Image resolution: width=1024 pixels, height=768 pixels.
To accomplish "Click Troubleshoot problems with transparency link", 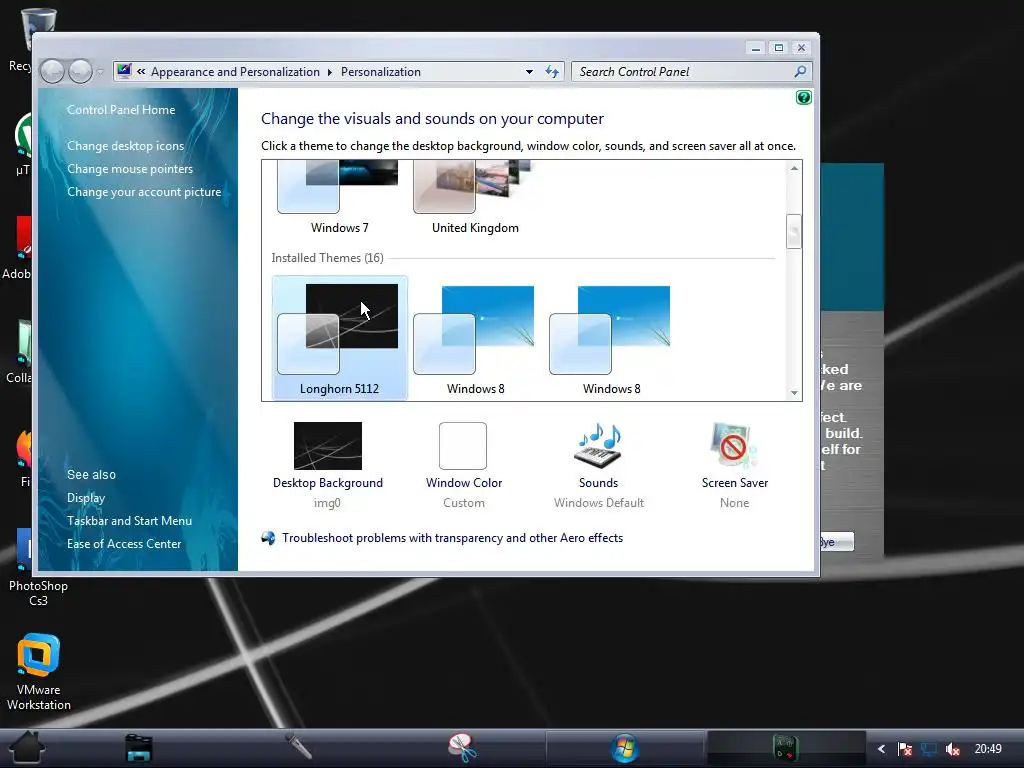I will [452, 538].
